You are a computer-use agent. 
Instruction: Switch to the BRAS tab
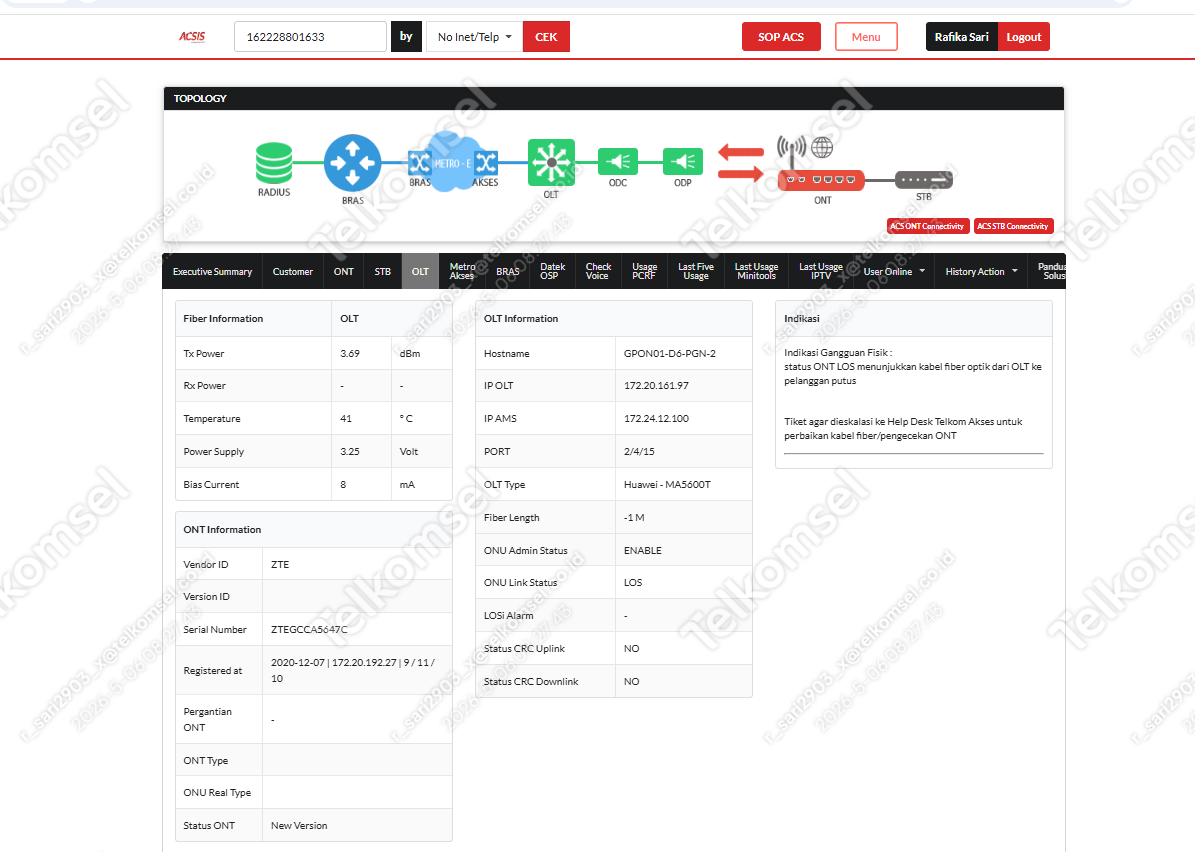[508, 271]
